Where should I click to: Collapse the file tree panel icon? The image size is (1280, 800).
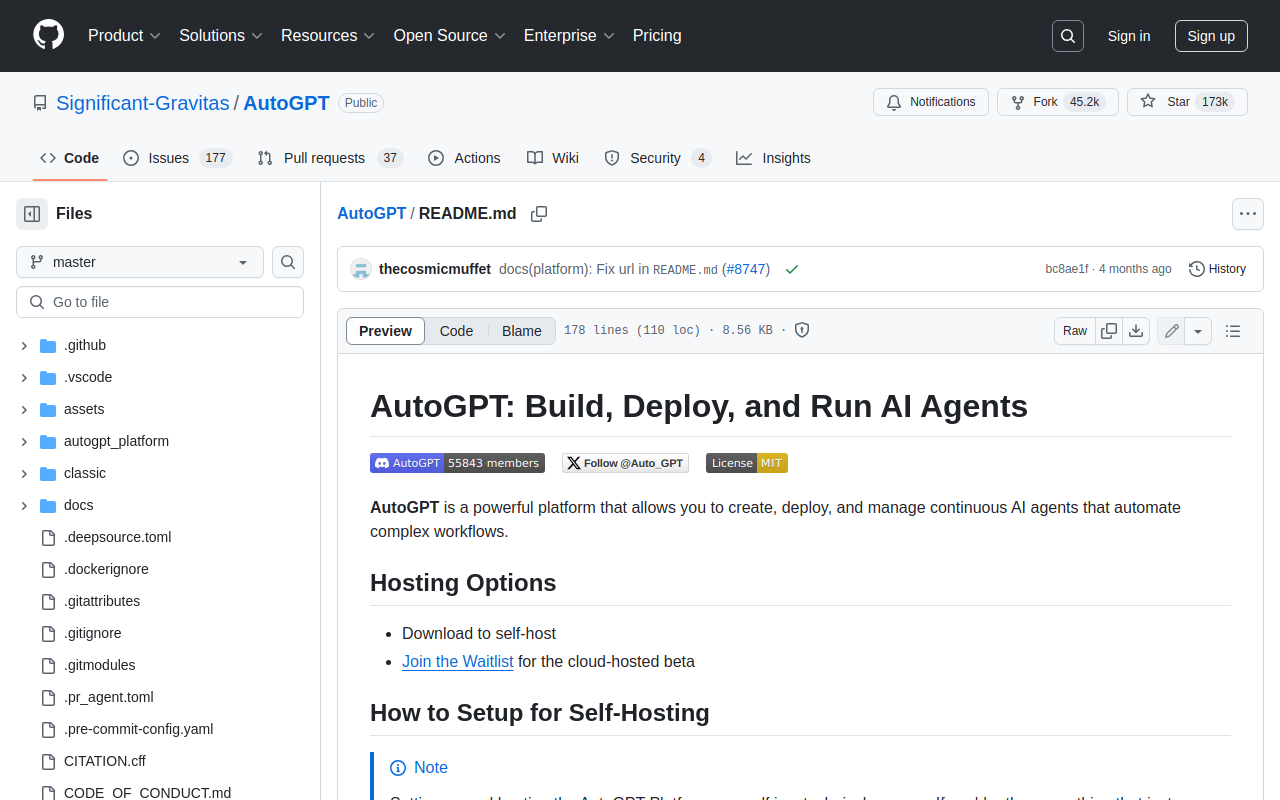(x=32, y=214)
